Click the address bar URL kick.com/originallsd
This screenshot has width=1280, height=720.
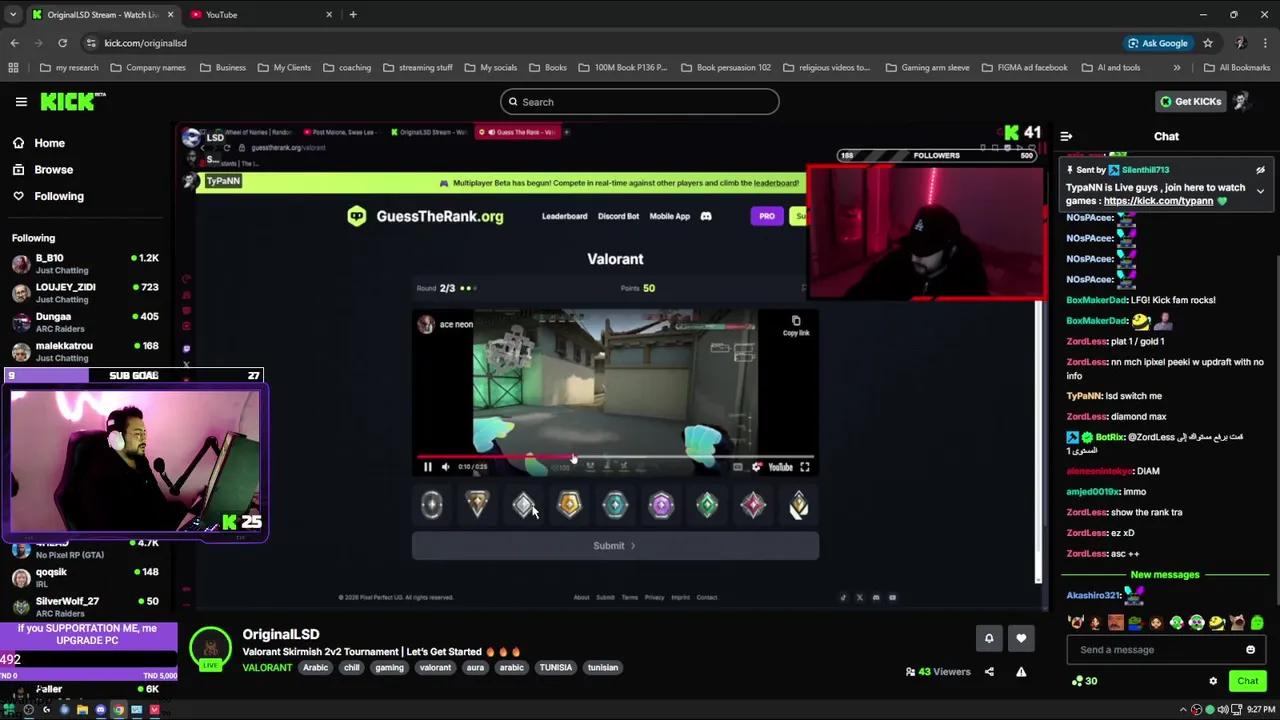click(x=146, y=43)
